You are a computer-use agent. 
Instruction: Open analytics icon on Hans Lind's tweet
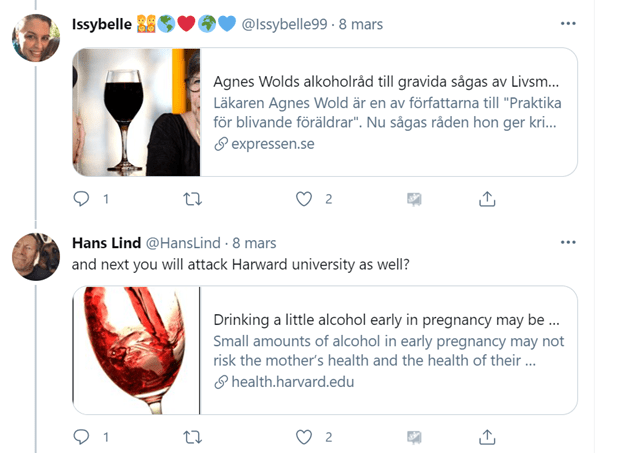pos(413,437)
